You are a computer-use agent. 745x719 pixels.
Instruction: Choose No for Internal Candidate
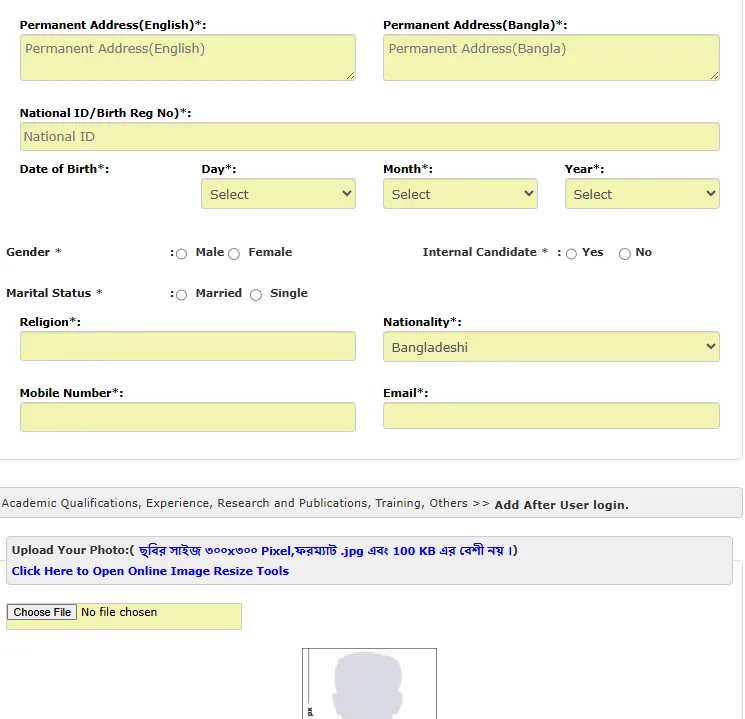click(x=624, y=254)
